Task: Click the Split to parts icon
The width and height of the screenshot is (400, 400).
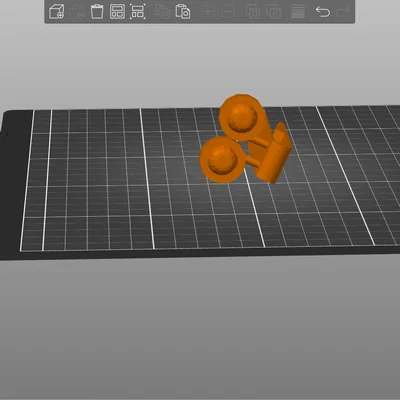Action: coord(273,12)
